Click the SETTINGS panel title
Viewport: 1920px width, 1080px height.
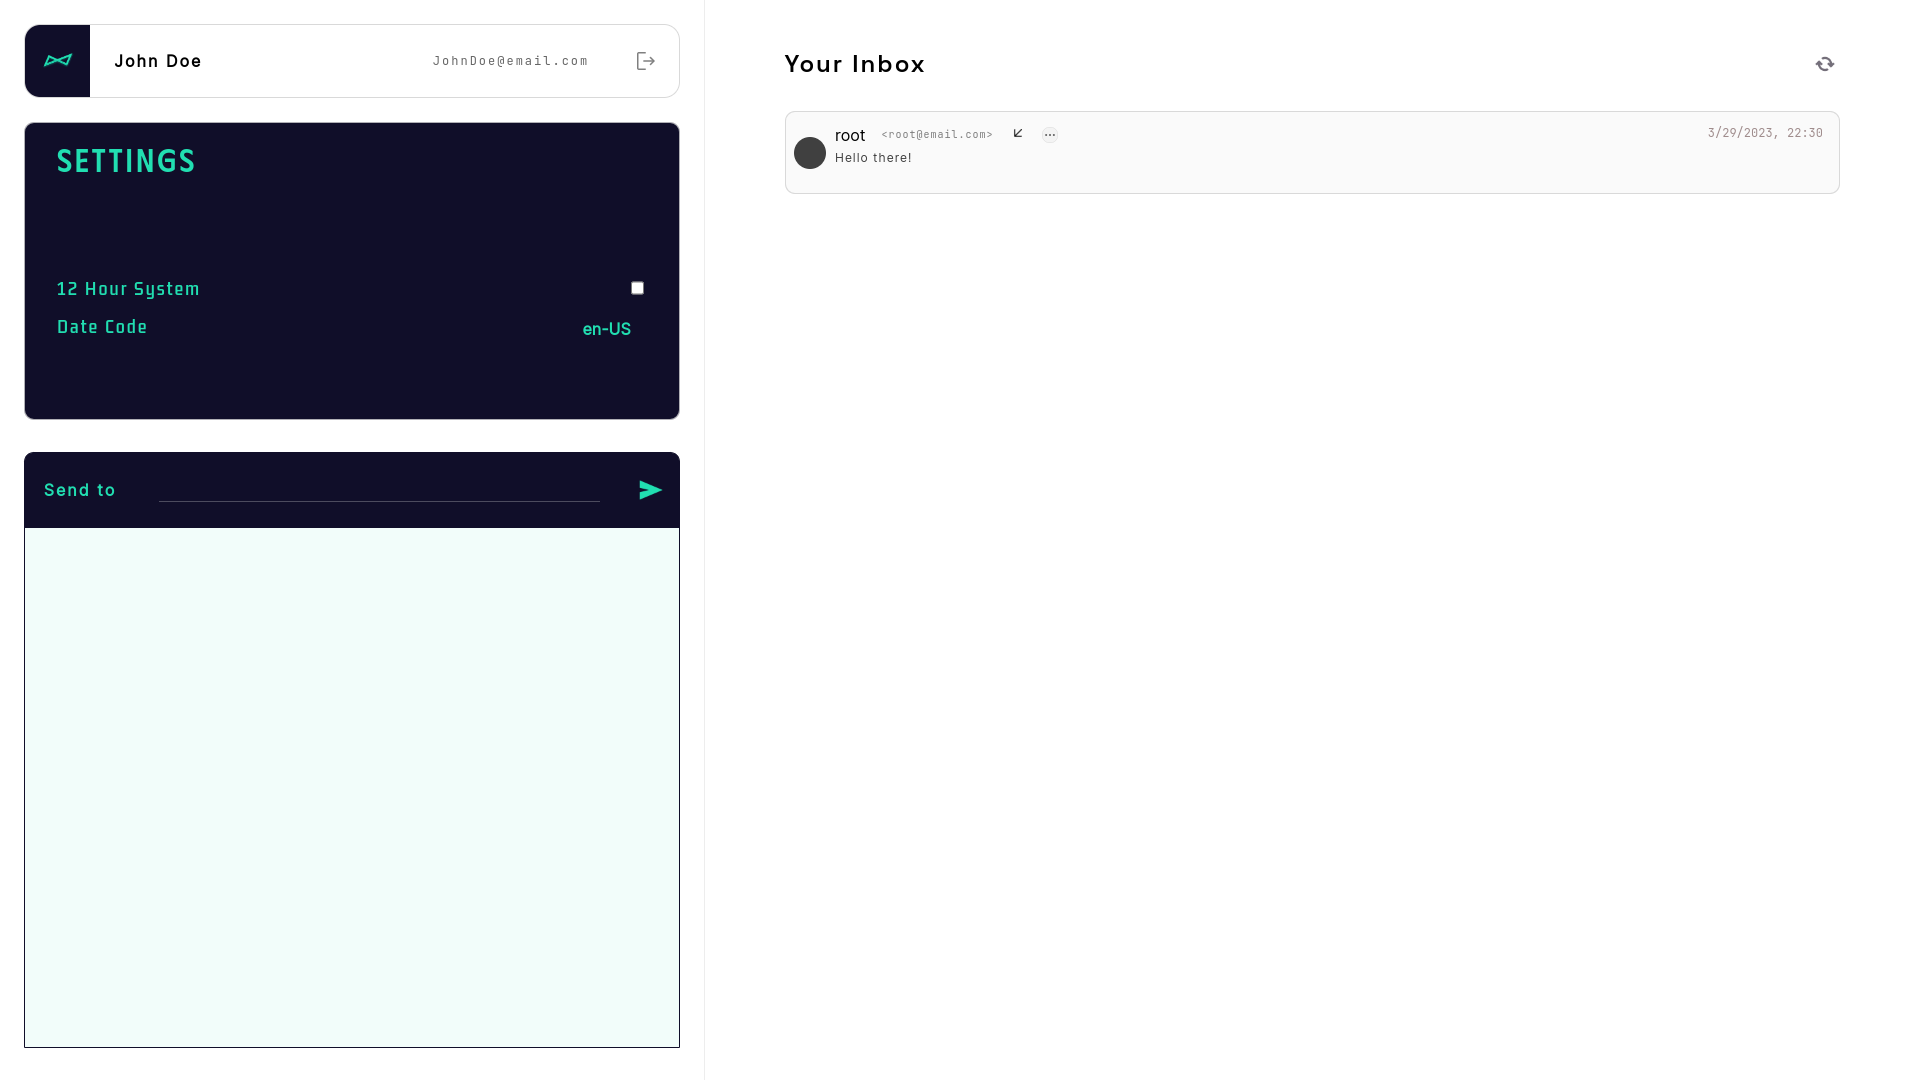(x=126, y=161)
